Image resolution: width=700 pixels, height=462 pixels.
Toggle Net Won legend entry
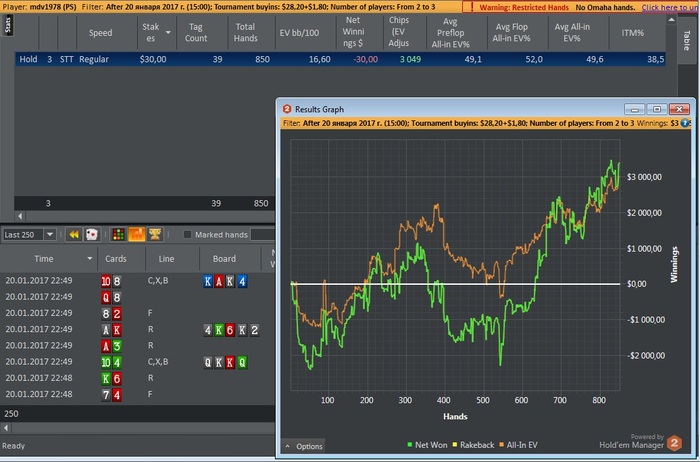click(x=427, y=445)
